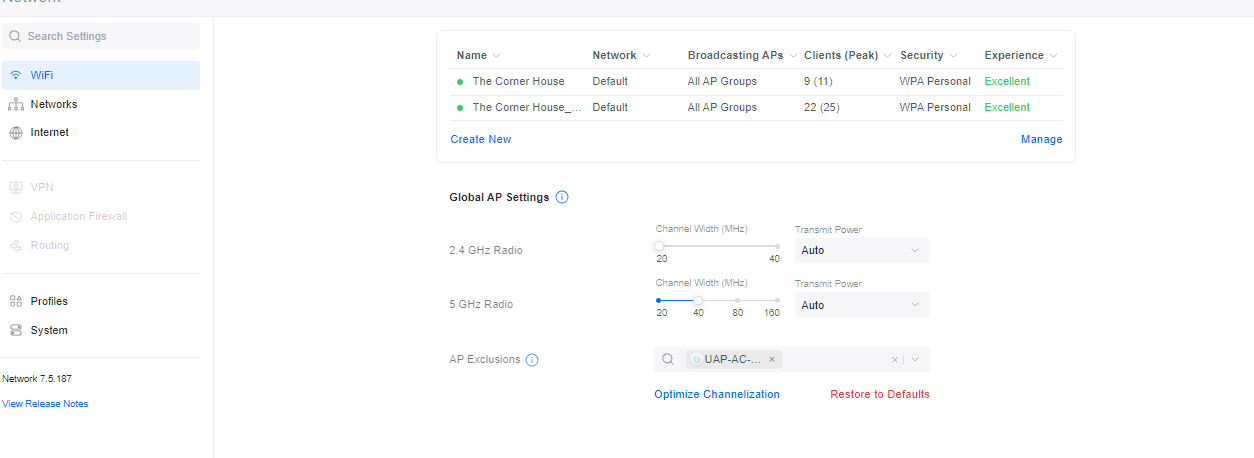
Task: Open View Release Notes link
Action: pyautogui.click(x=45, y=404)
